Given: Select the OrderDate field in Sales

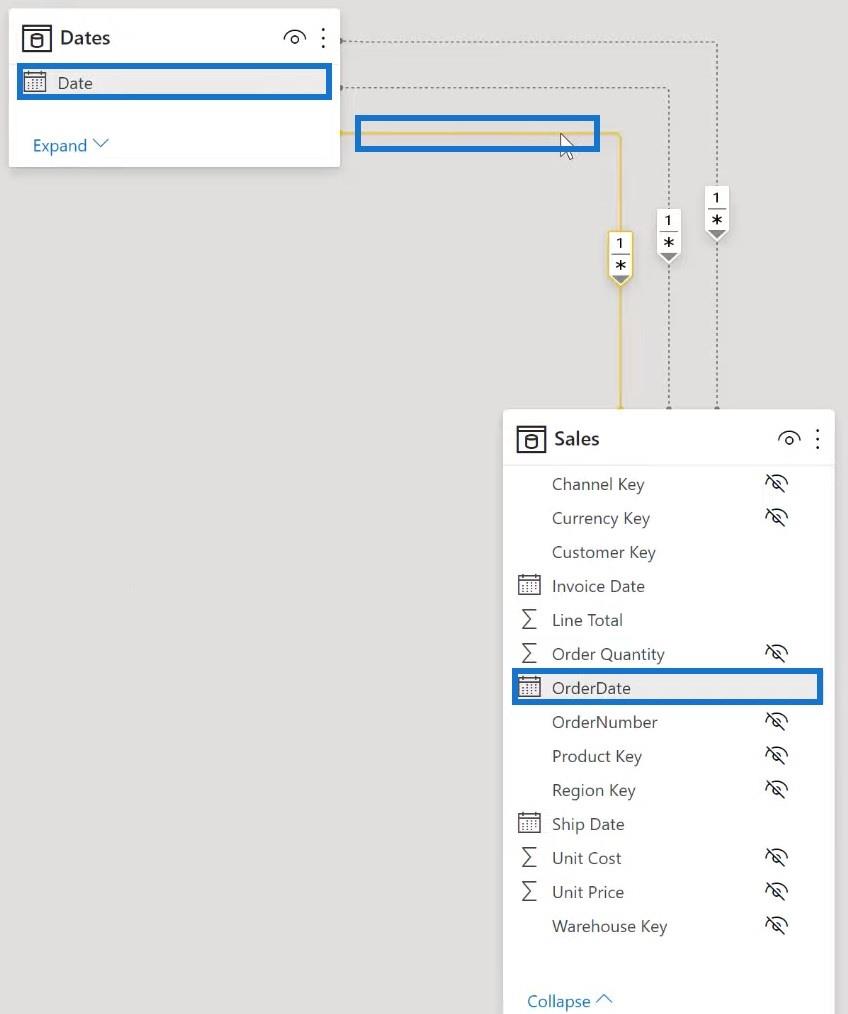Looking at the screenshot, I should point(668,687).
